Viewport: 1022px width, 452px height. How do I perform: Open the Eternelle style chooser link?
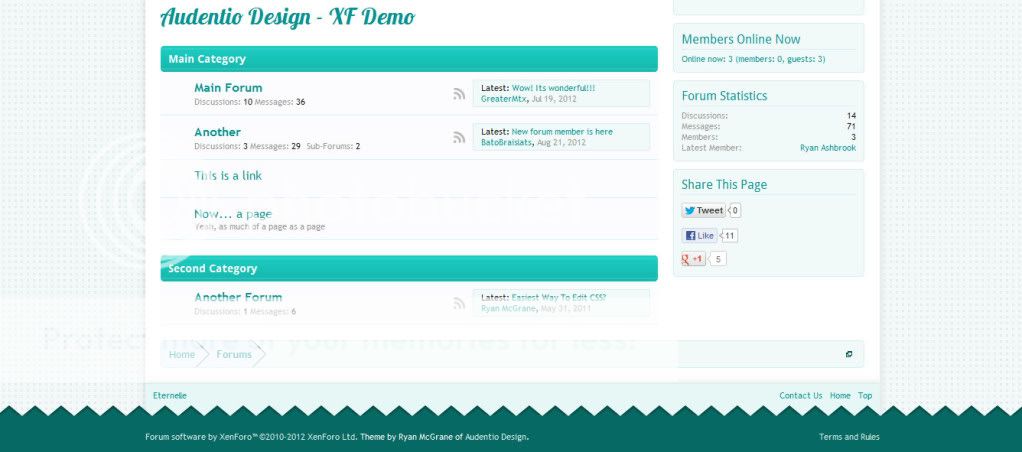[170, 396]
